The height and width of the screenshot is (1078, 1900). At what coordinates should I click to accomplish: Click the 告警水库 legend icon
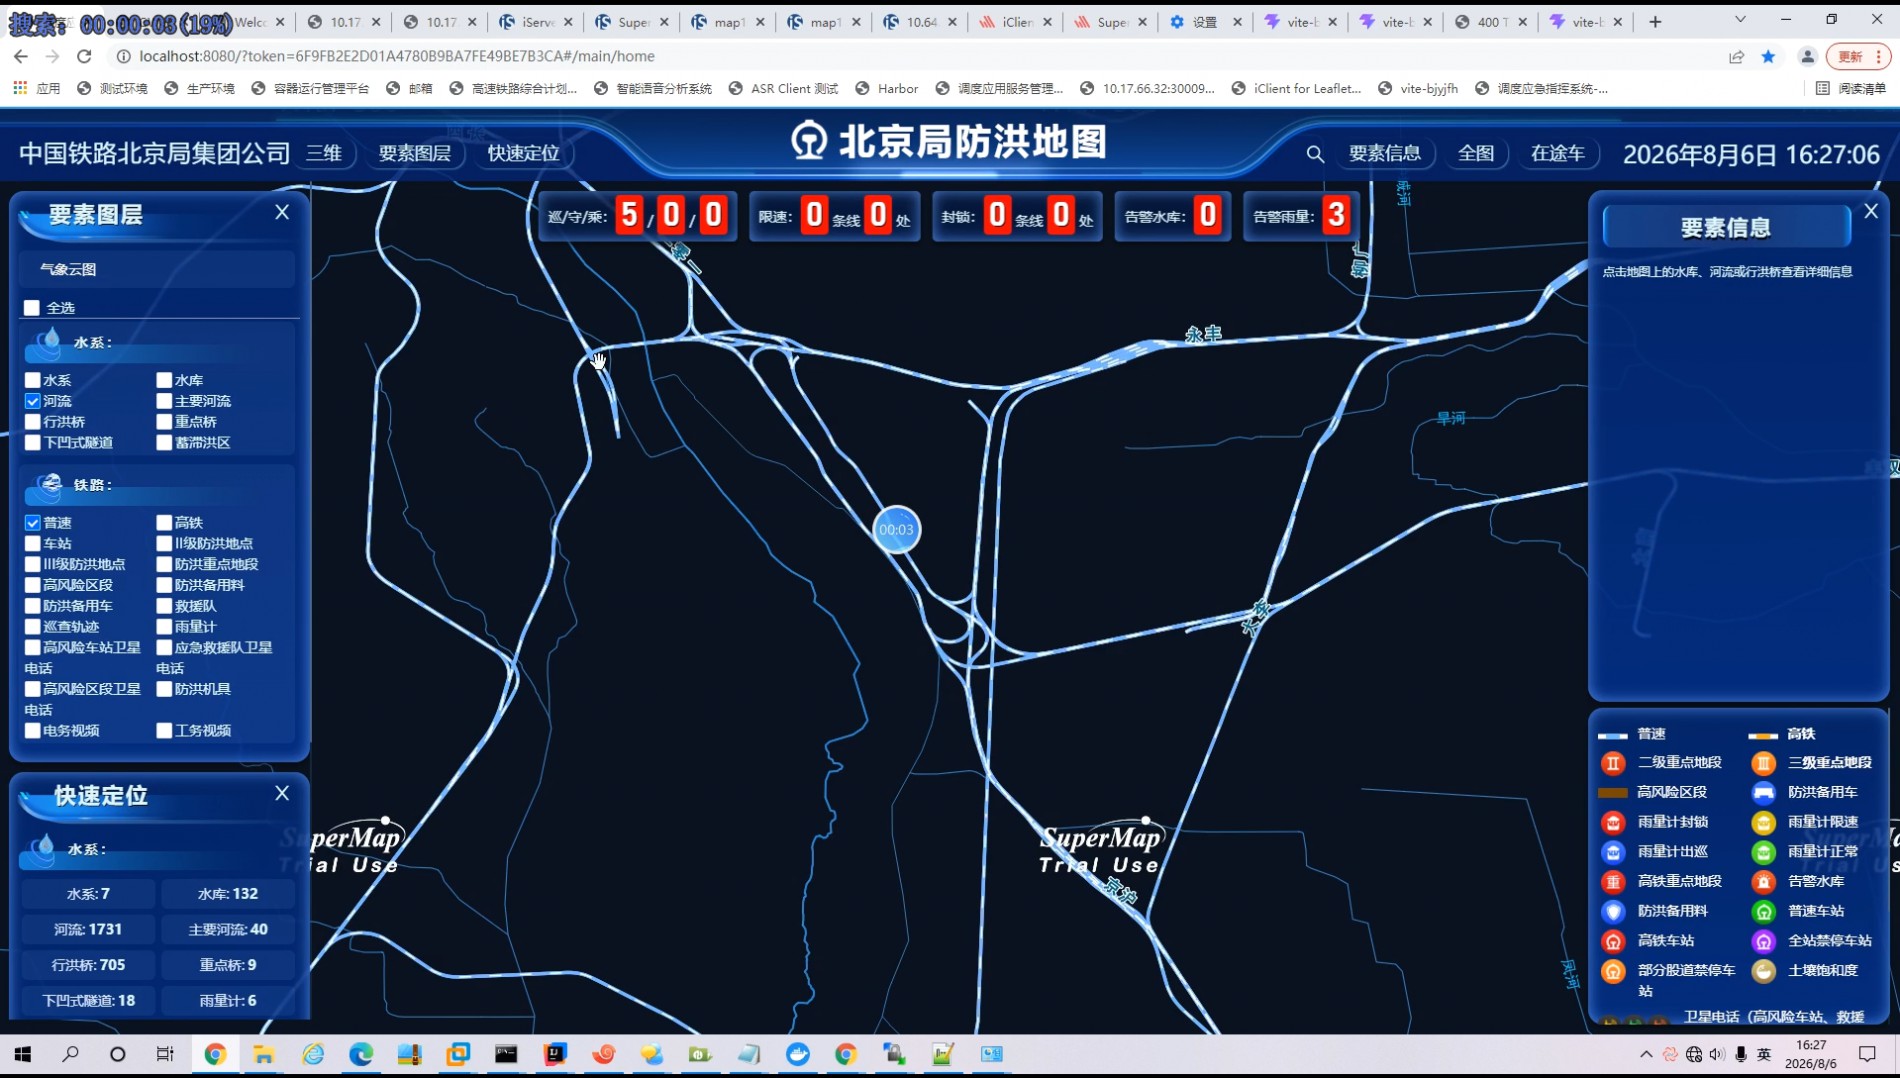pyautogui.click(x=1763, y=881)
